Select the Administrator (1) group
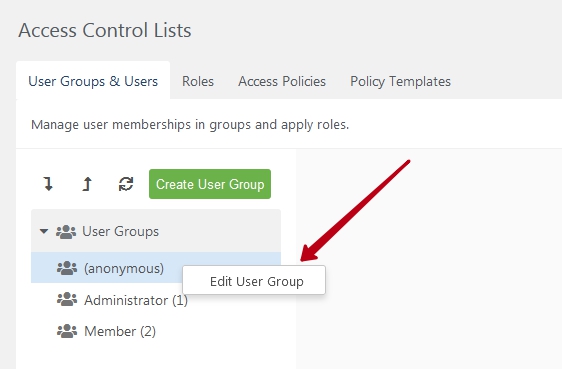Image resolution: width=562 pixels, height=369 pixels. [136, 300]
